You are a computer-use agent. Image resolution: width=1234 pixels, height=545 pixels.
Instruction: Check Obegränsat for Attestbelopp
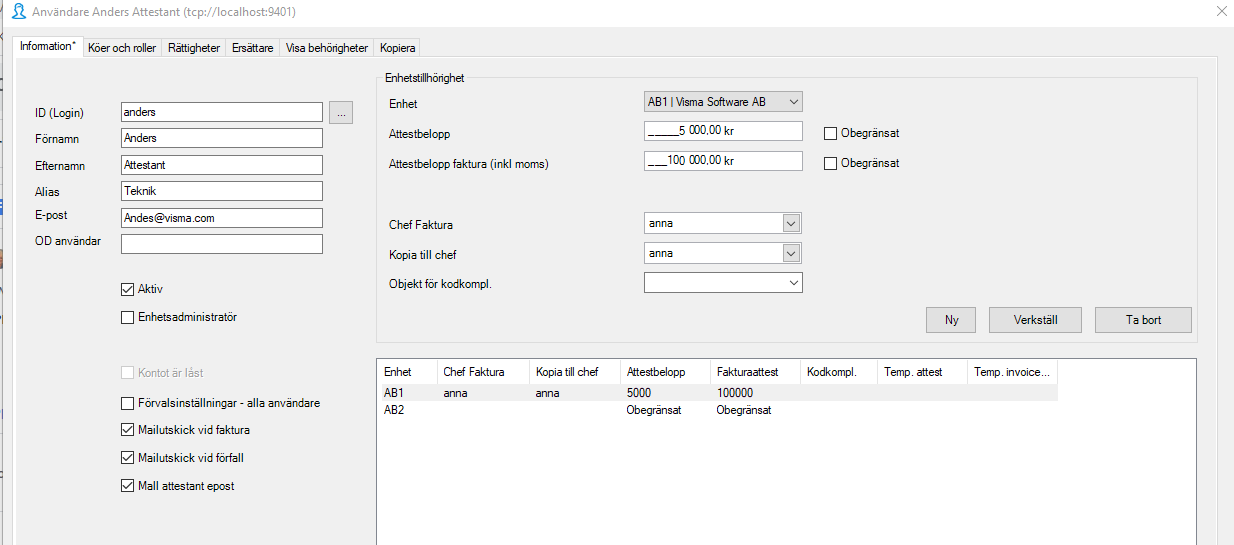(x=830, y=133)
